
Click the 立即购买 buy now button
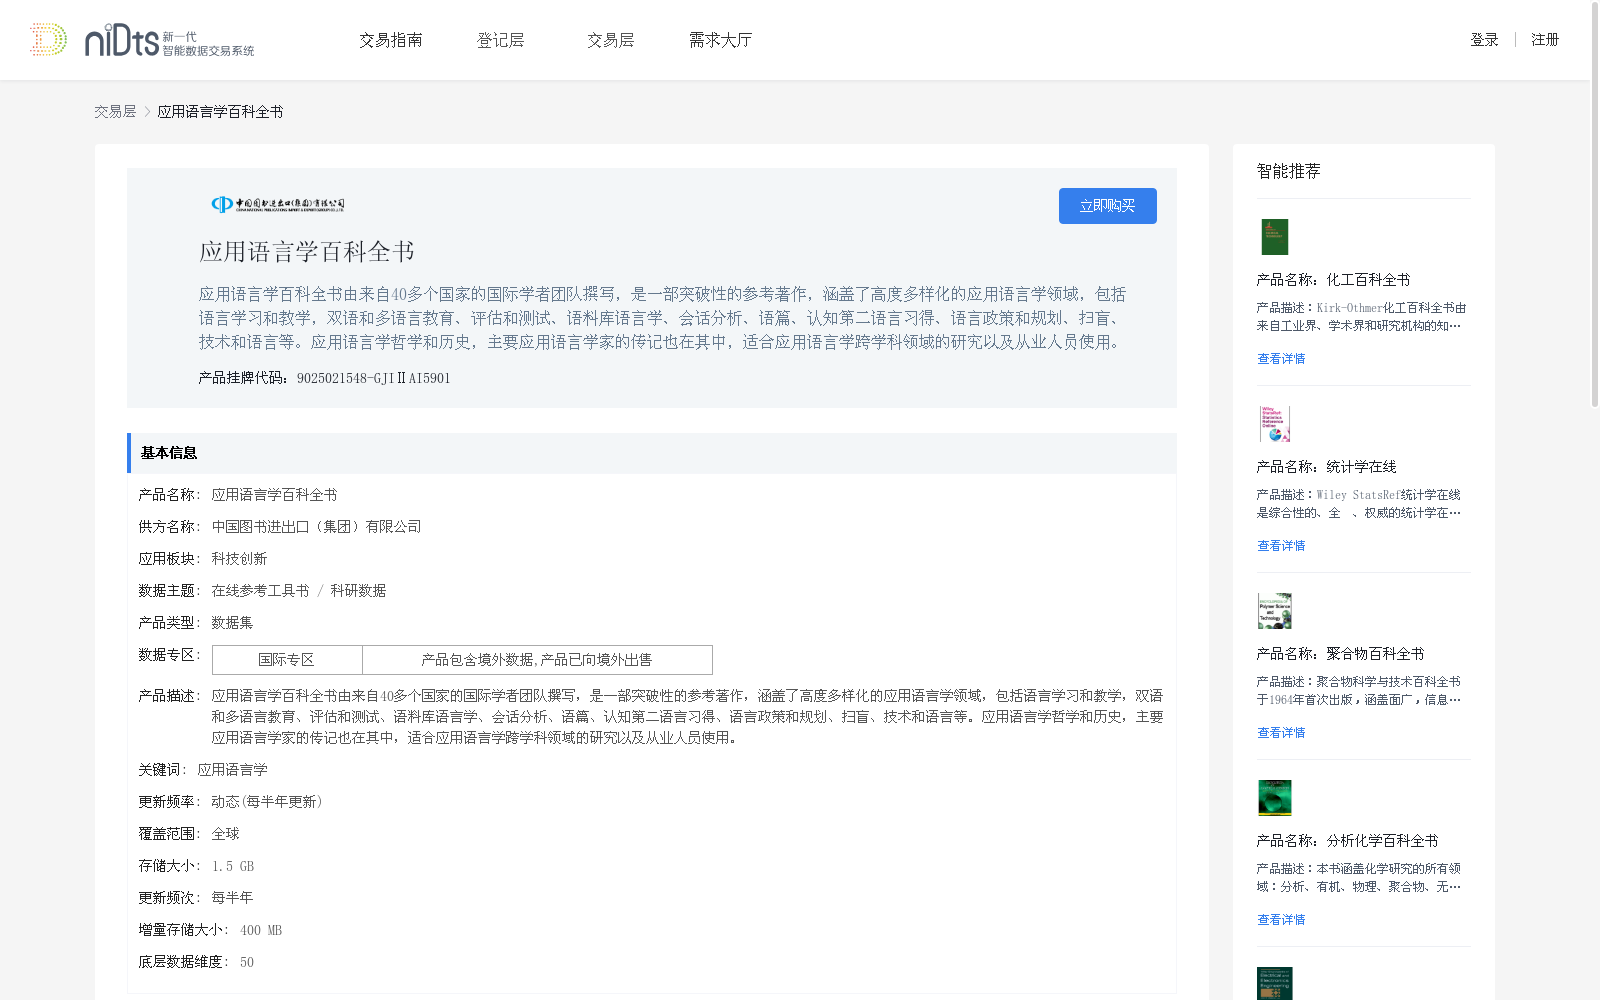tap(1108, 206)
